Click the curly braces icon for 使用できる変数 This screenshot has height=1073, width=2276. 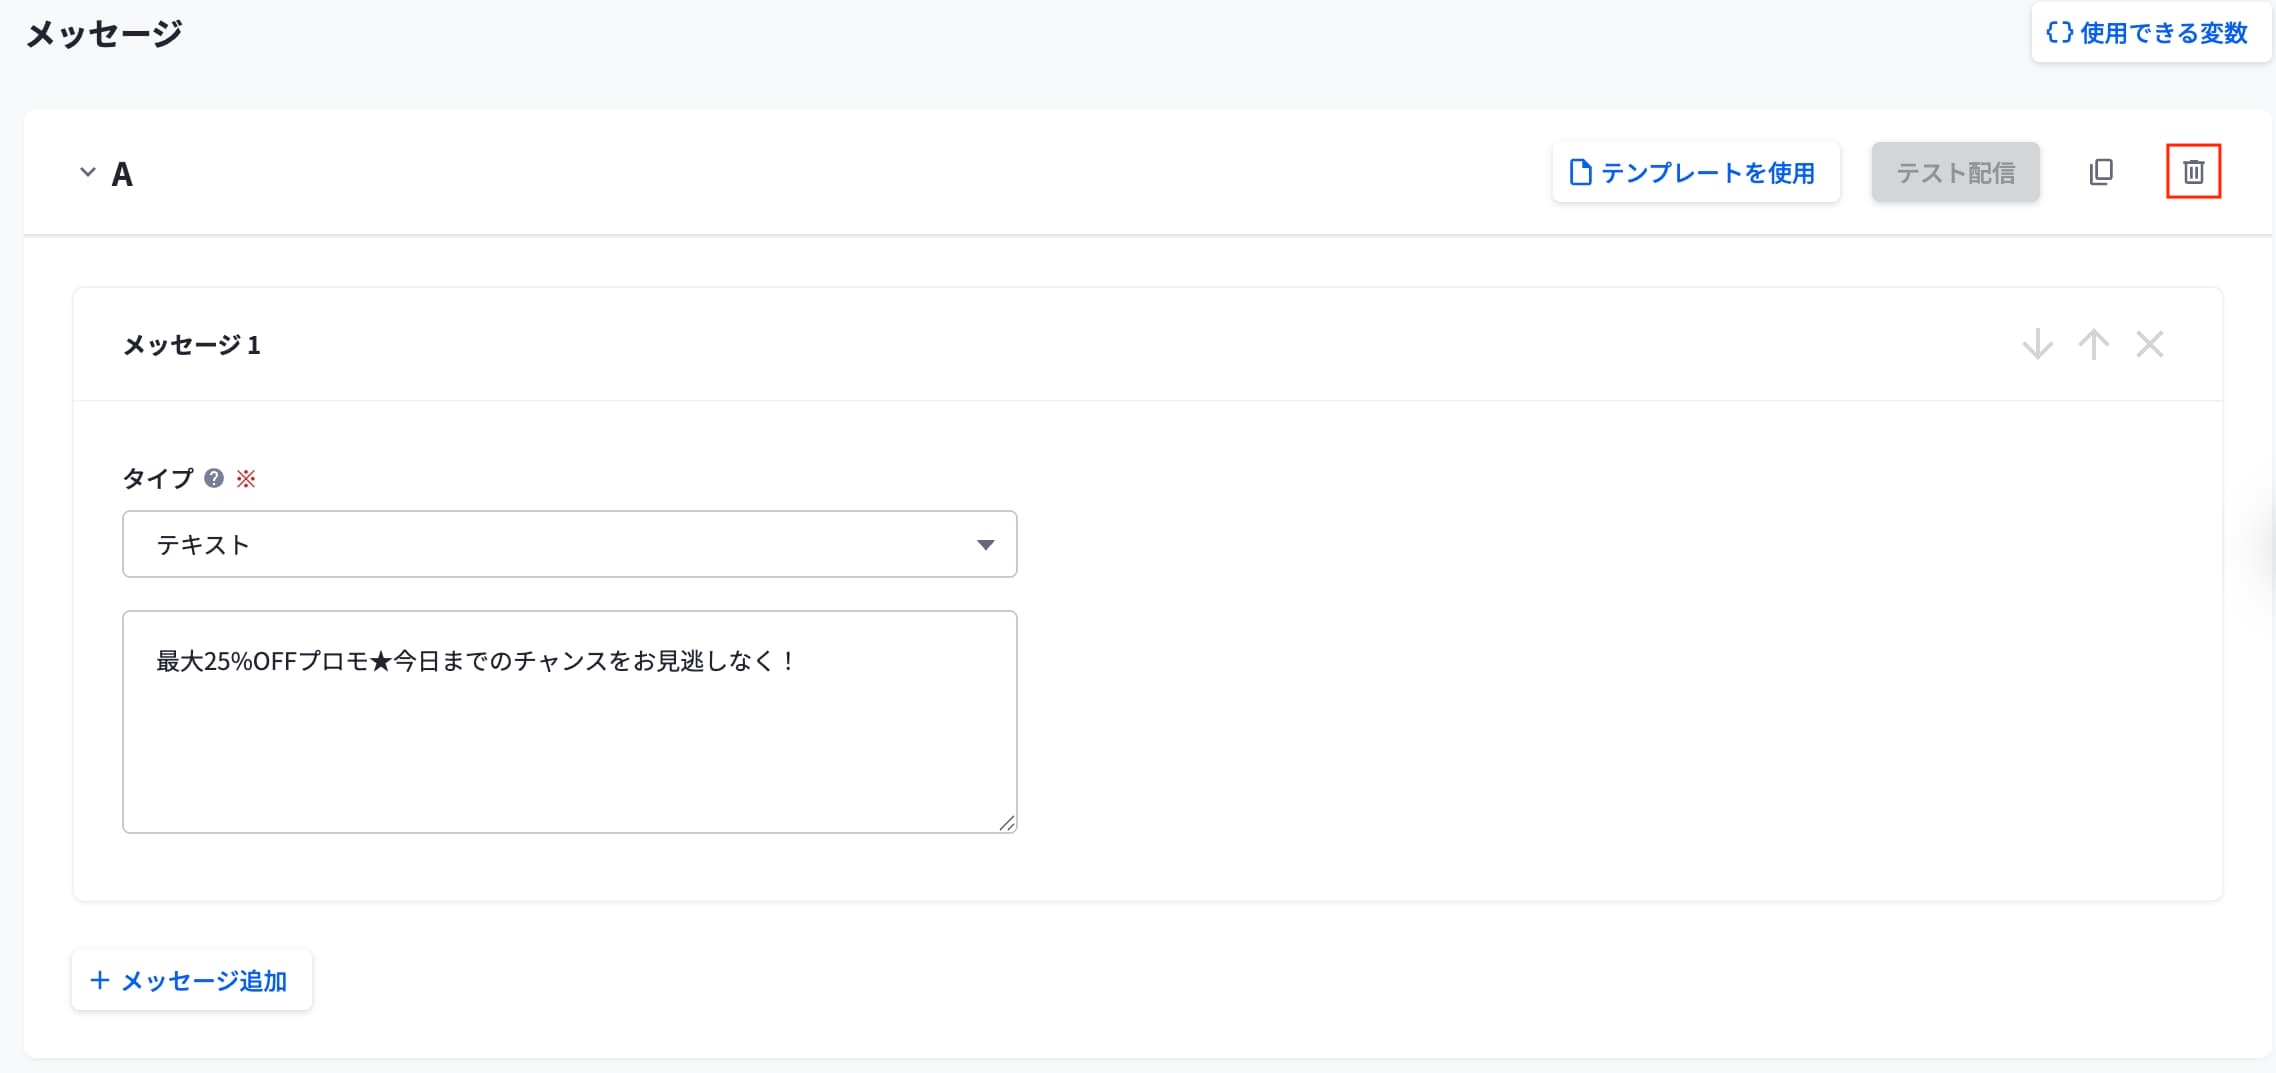point(2059,33)
